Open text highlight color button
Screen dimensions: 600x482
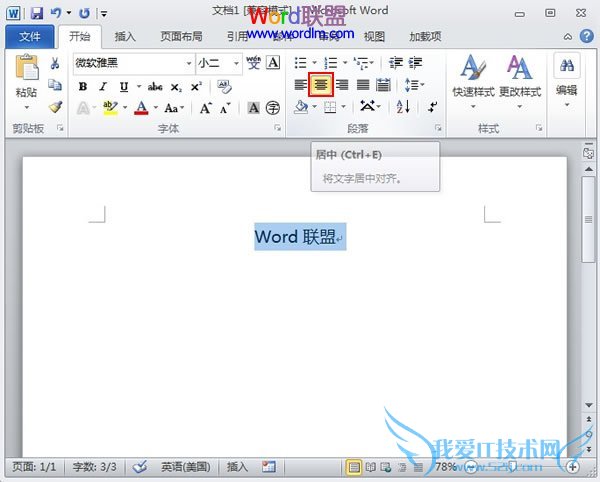[110, 108]
